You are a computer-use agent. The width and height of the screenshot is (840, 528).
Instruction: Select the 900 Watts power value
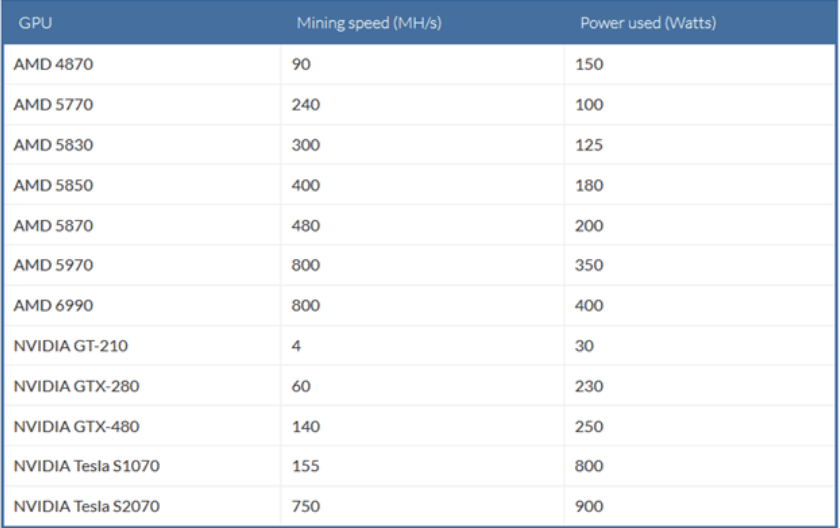(592, 507)
